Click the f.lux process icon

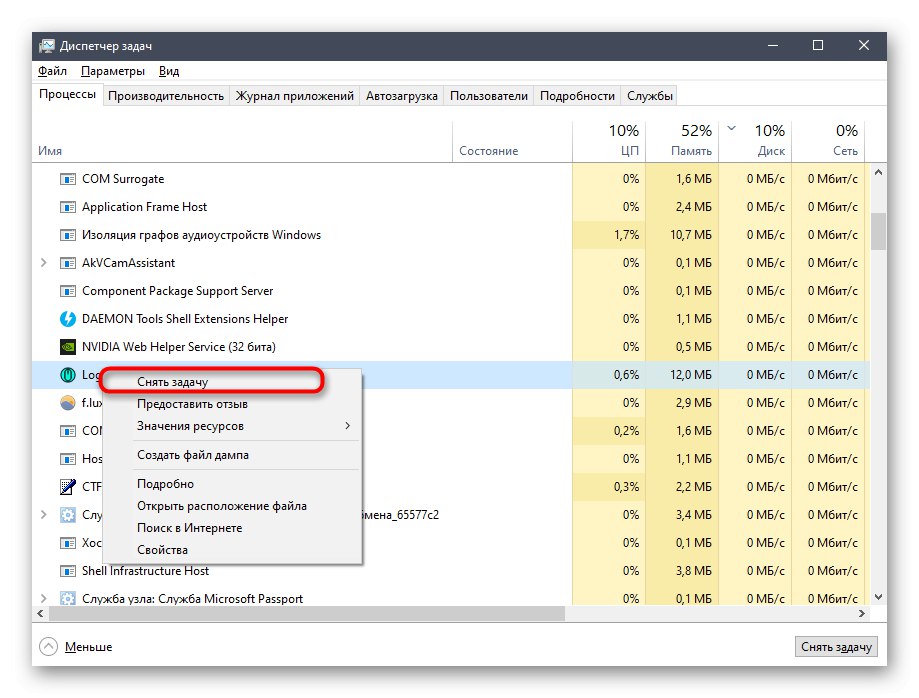tap(68, 404)
